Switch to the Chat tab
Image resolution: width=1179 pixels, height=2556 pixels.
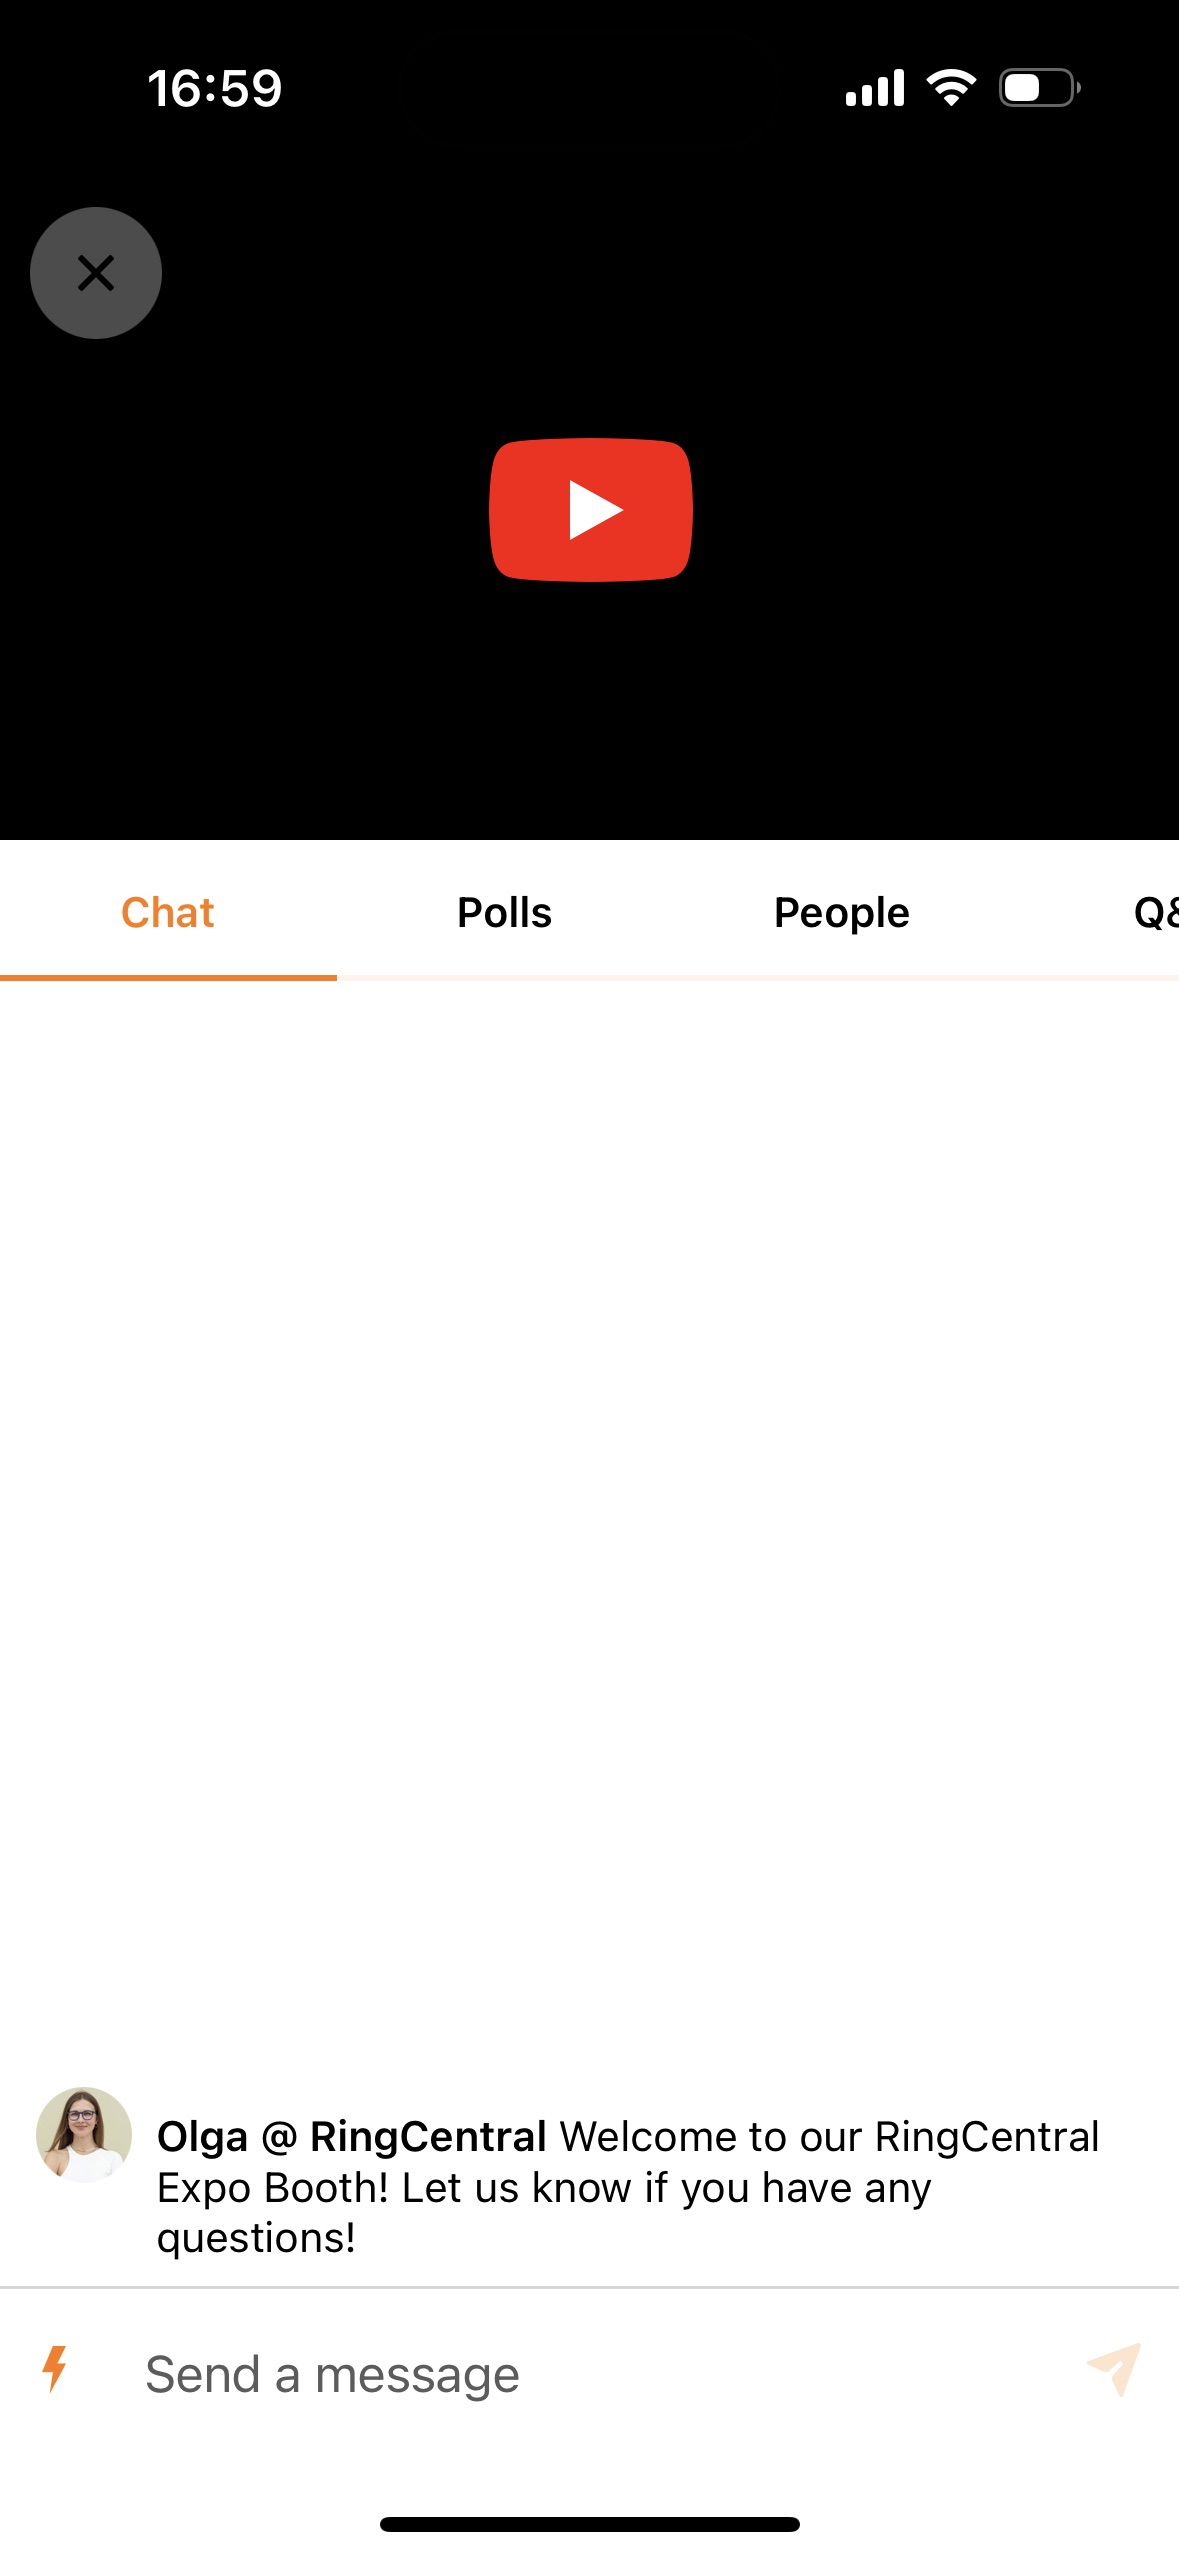pyautogui.click(x=168, y=912)
